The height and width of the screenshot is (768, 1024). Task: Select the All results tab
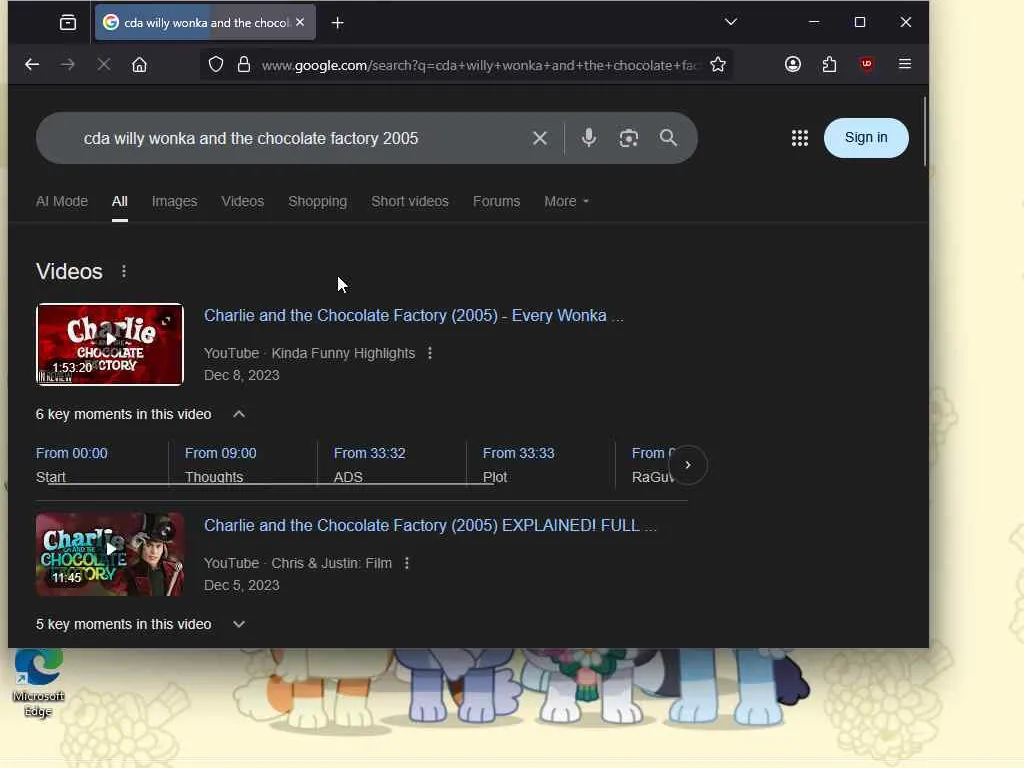[120, 201]
